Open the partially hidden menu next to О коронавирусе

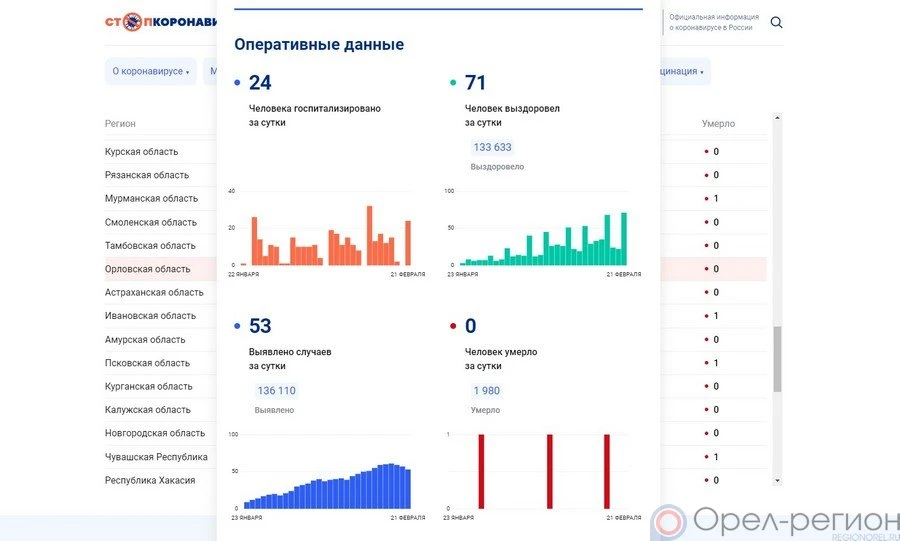pyautogui.click(x=212, y=72)
